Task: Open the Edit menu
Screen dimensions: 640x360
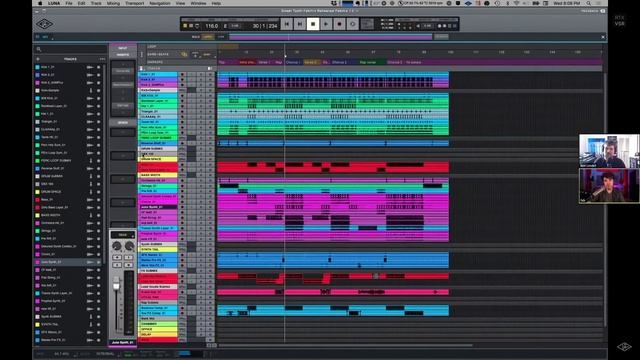Action: tap(82, 3)
